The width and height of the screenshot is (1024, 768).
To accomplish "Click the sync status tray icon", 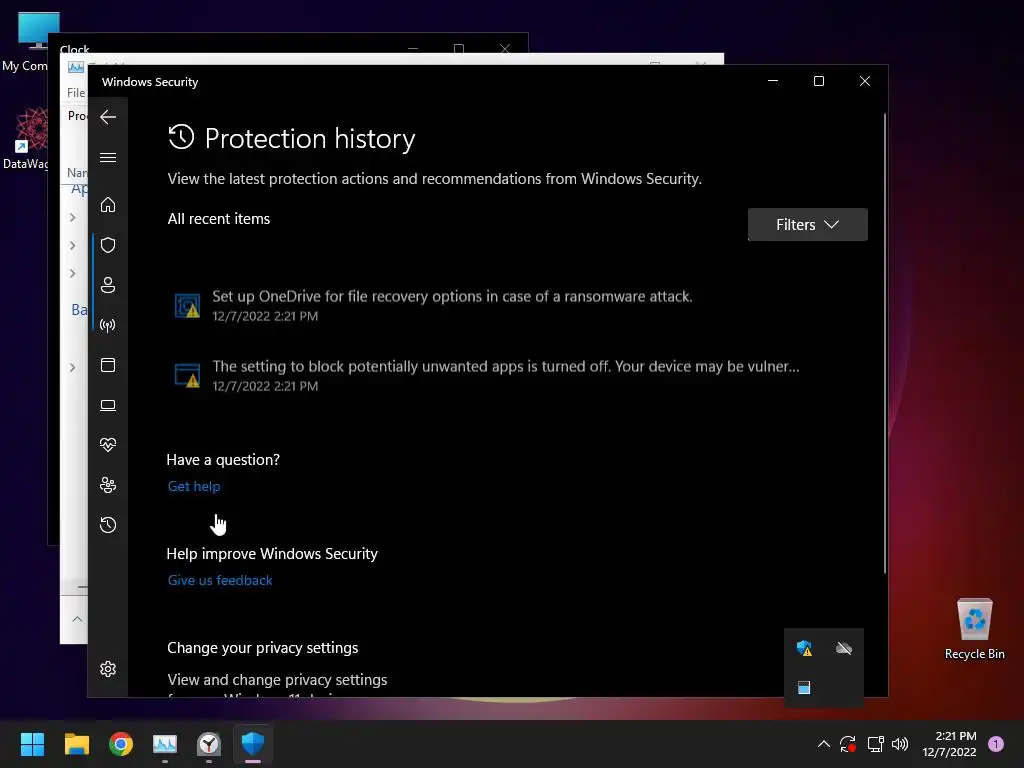I will (848, 744).
